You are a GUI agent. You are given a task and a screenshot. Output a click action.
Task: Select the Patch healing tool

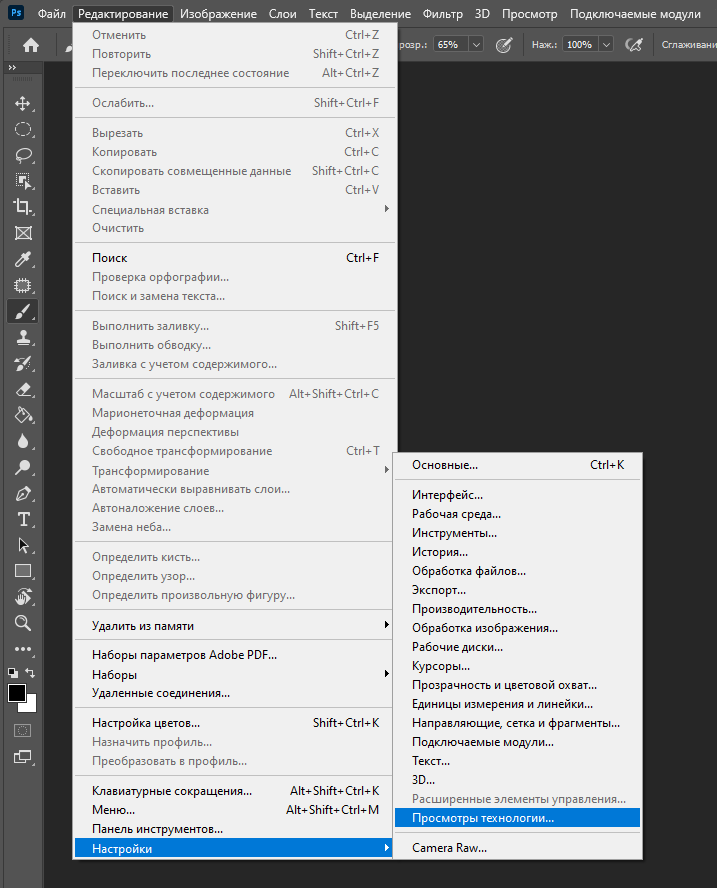click(x=23, y=285)
